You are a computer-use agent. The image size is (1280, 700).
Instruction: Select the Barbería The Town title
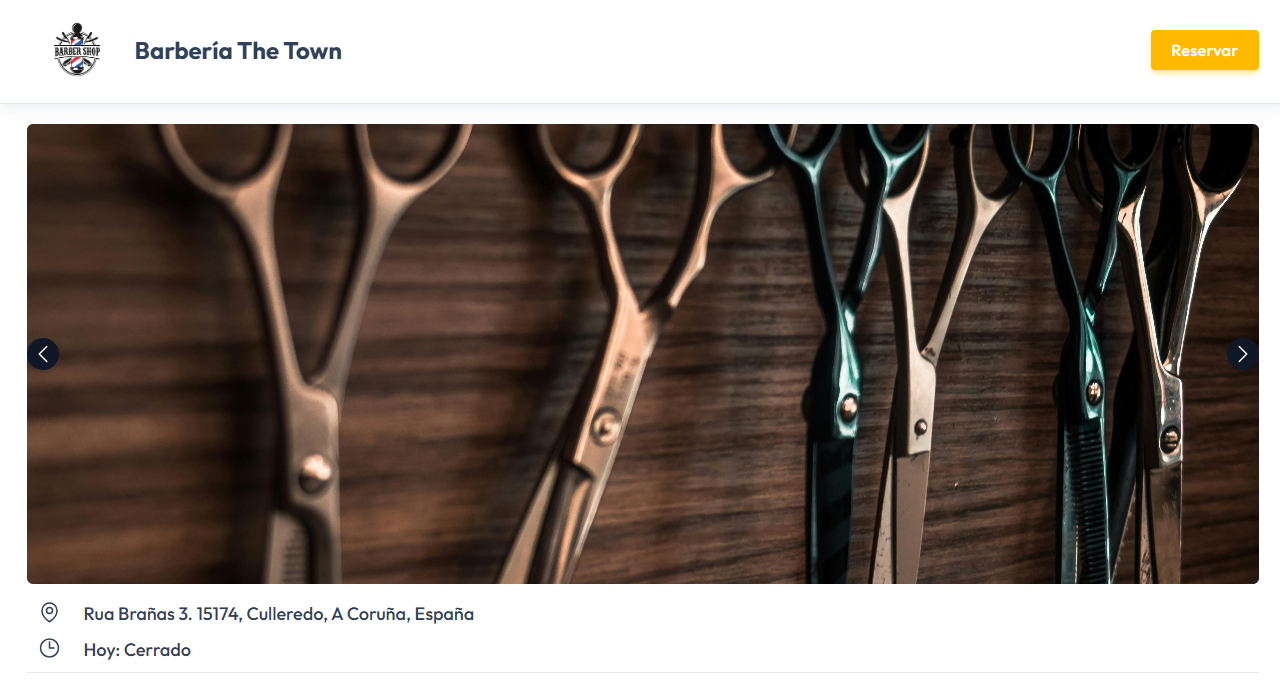[238, 51]
